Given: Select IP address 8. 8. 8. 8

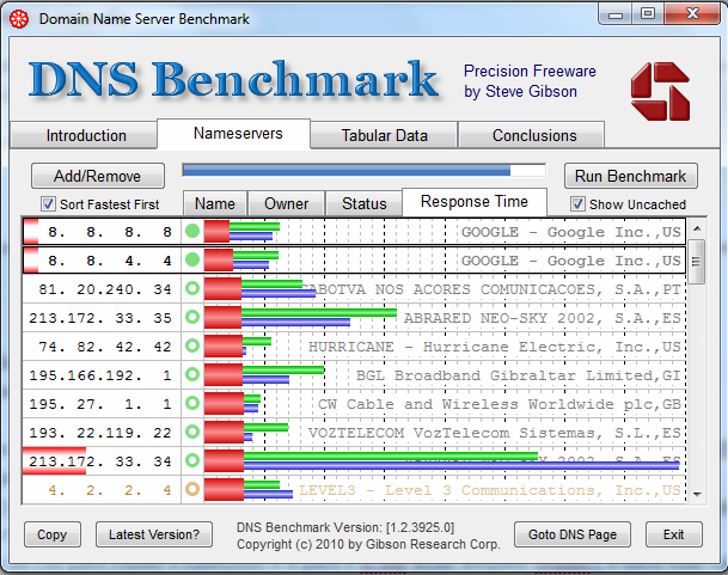Looking at the screenshot, I should point(110,232).
